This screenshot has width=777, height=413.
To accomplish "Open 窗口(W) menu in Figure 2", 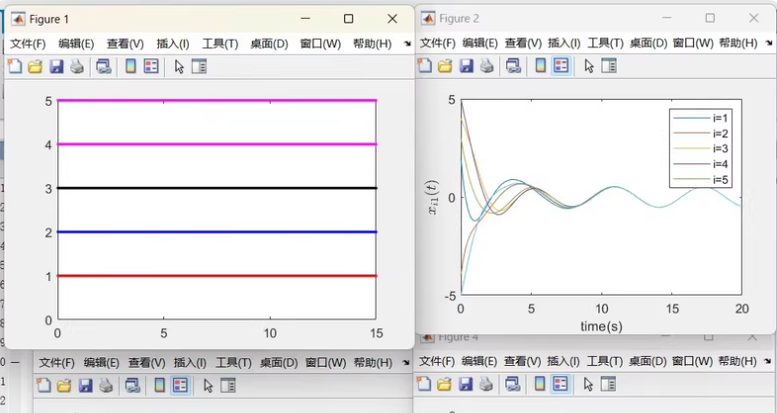I will pyautogui.click(x=693, y=43).
